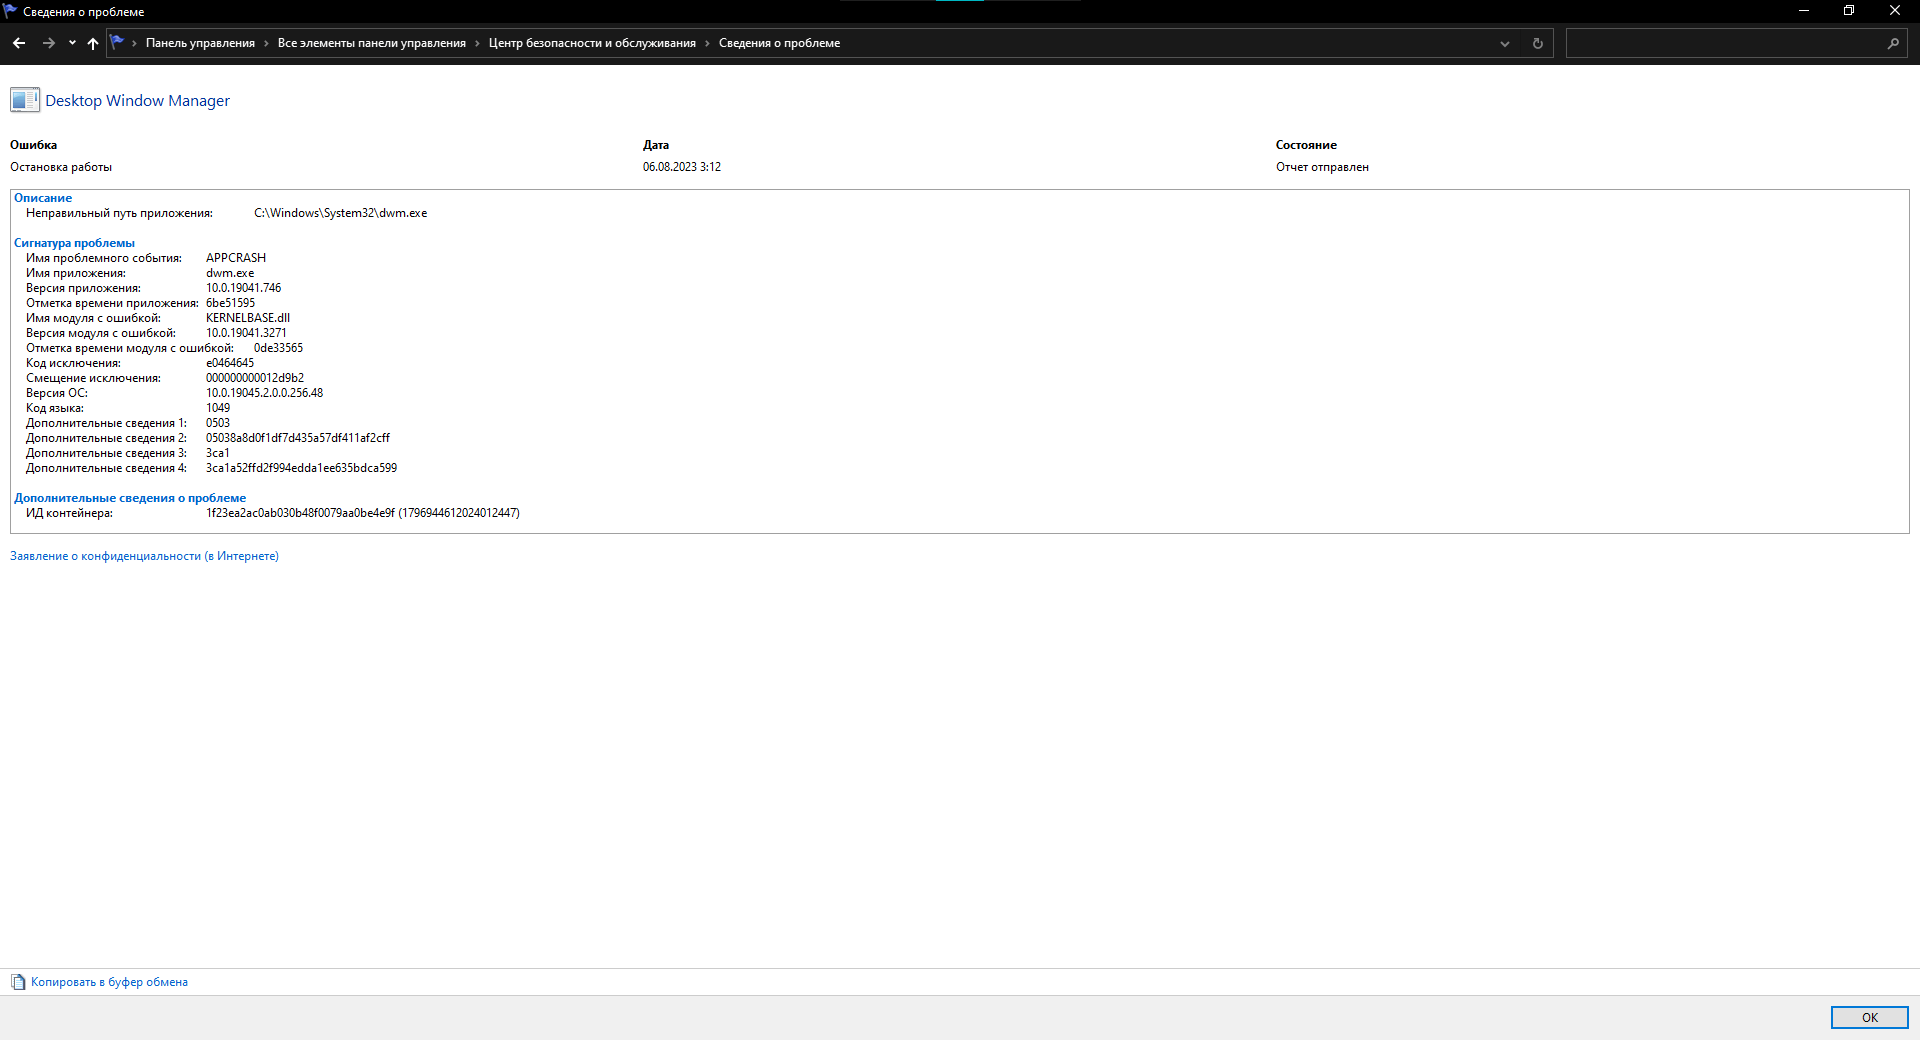Screen dimensions: 1920x1040
Task: Click the container ID value starting '1f23ea2ac0ab'
Action: (363, 513)
